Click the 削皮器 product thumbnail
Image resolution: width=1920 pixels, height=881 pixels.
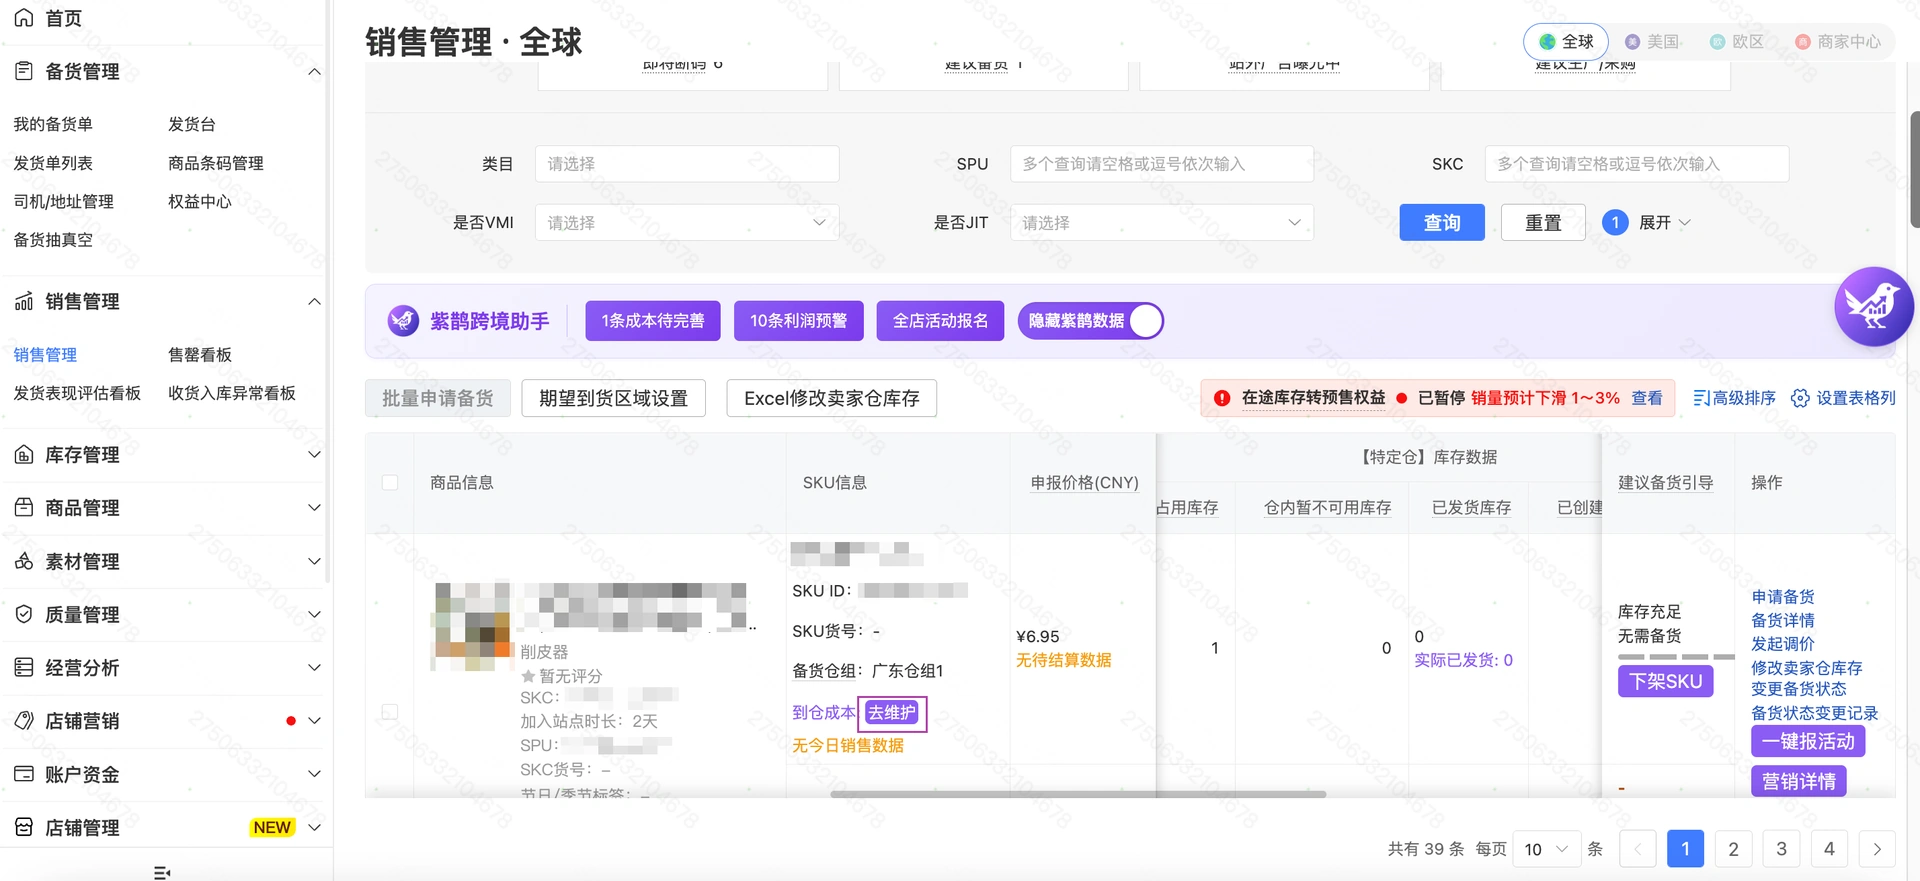(471, 626)
